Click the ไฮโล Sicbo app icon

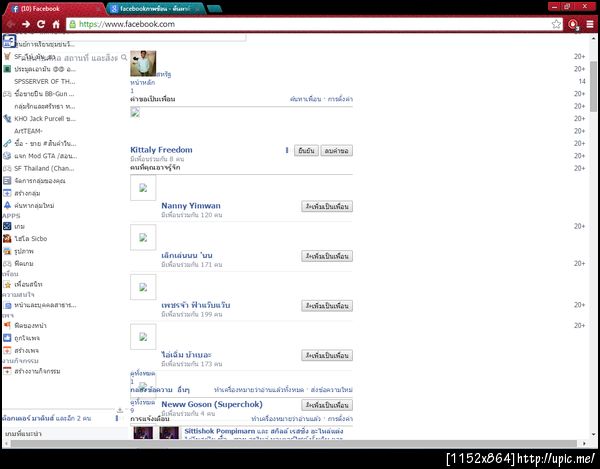coord(7,239)
